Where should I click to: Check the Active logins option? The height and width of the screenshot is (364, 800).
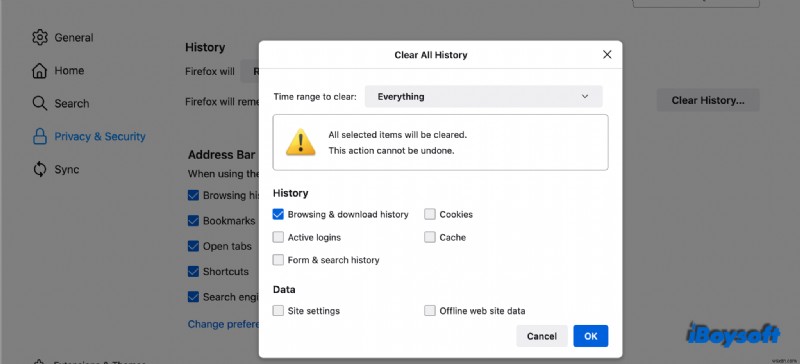[x=278, y=237]
